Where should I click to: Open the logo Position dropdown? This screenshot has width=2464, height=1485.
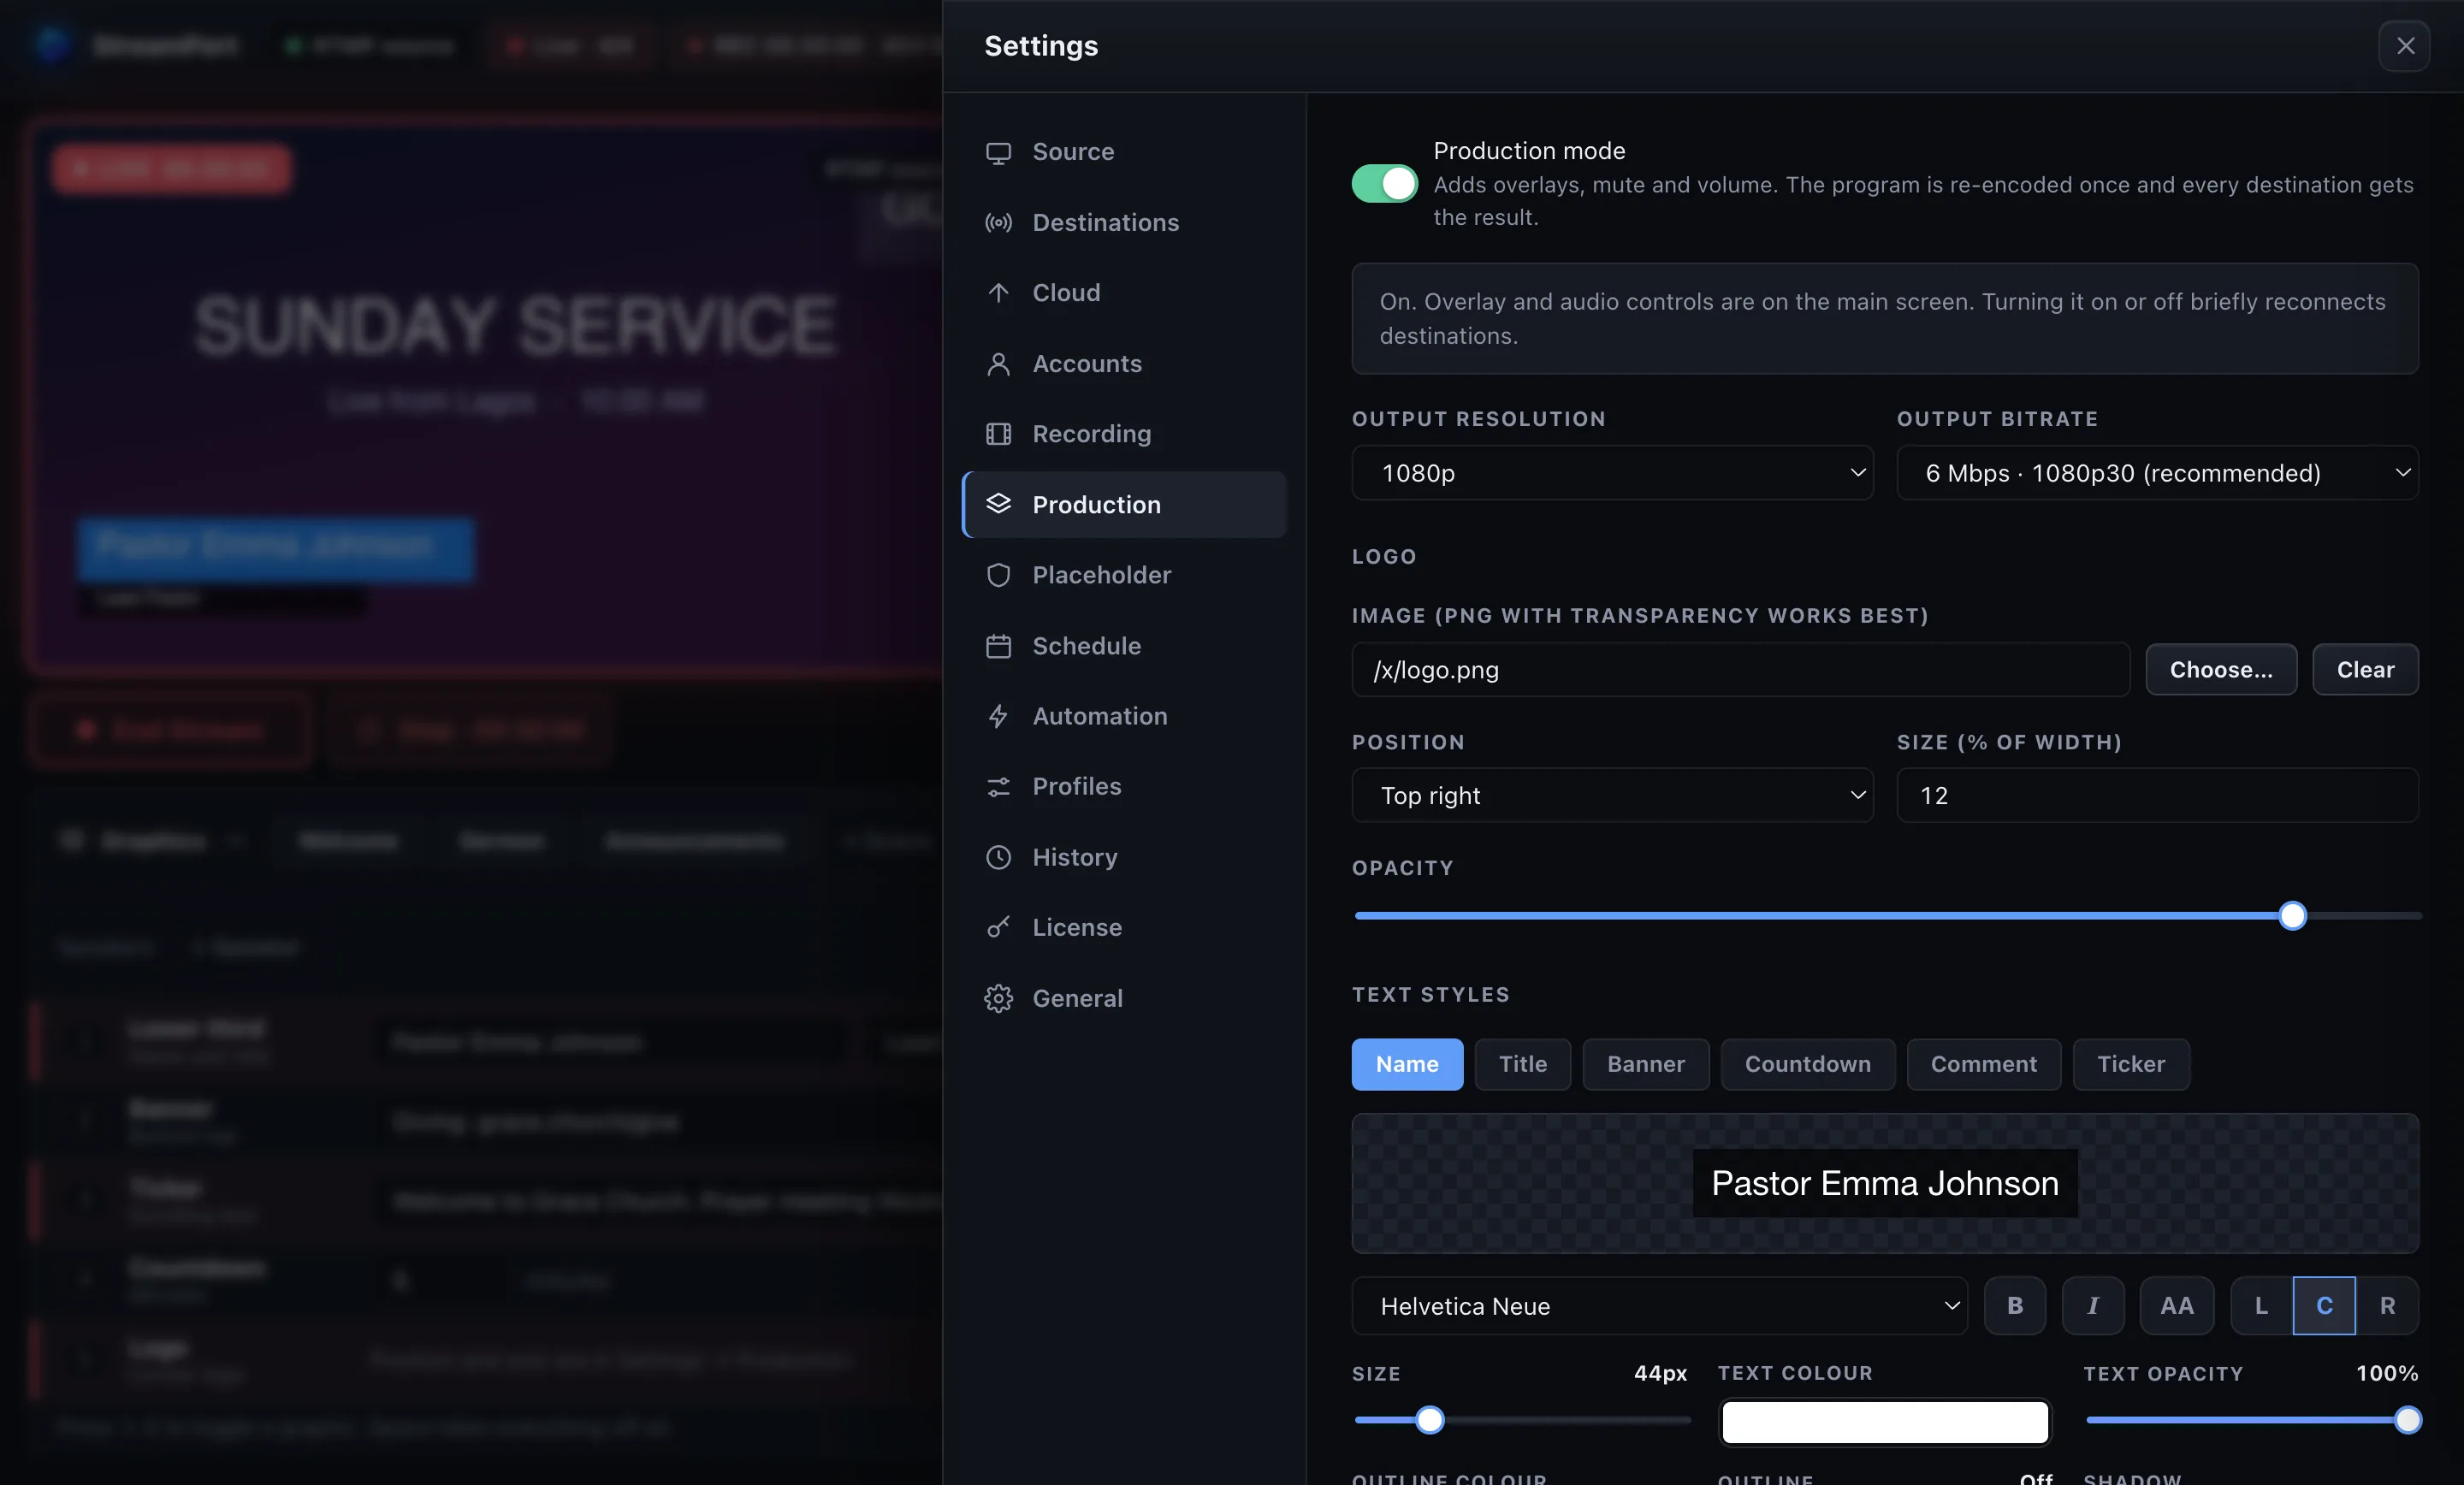[x=1612, y=796]
